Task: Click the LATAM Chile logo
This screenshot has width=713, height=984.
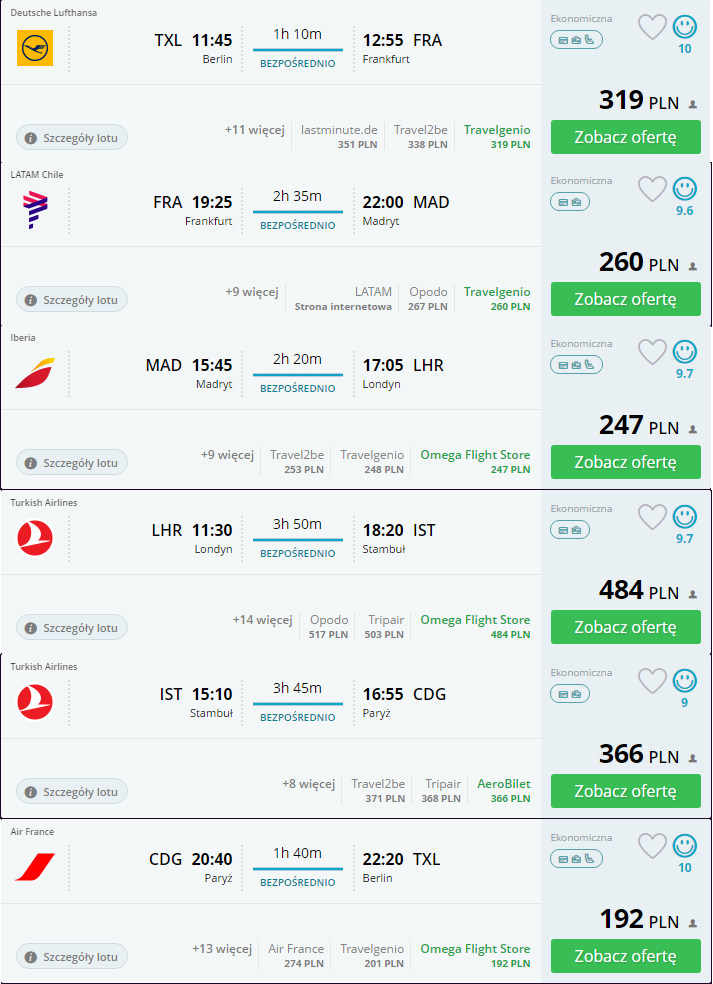Action: 35,210
